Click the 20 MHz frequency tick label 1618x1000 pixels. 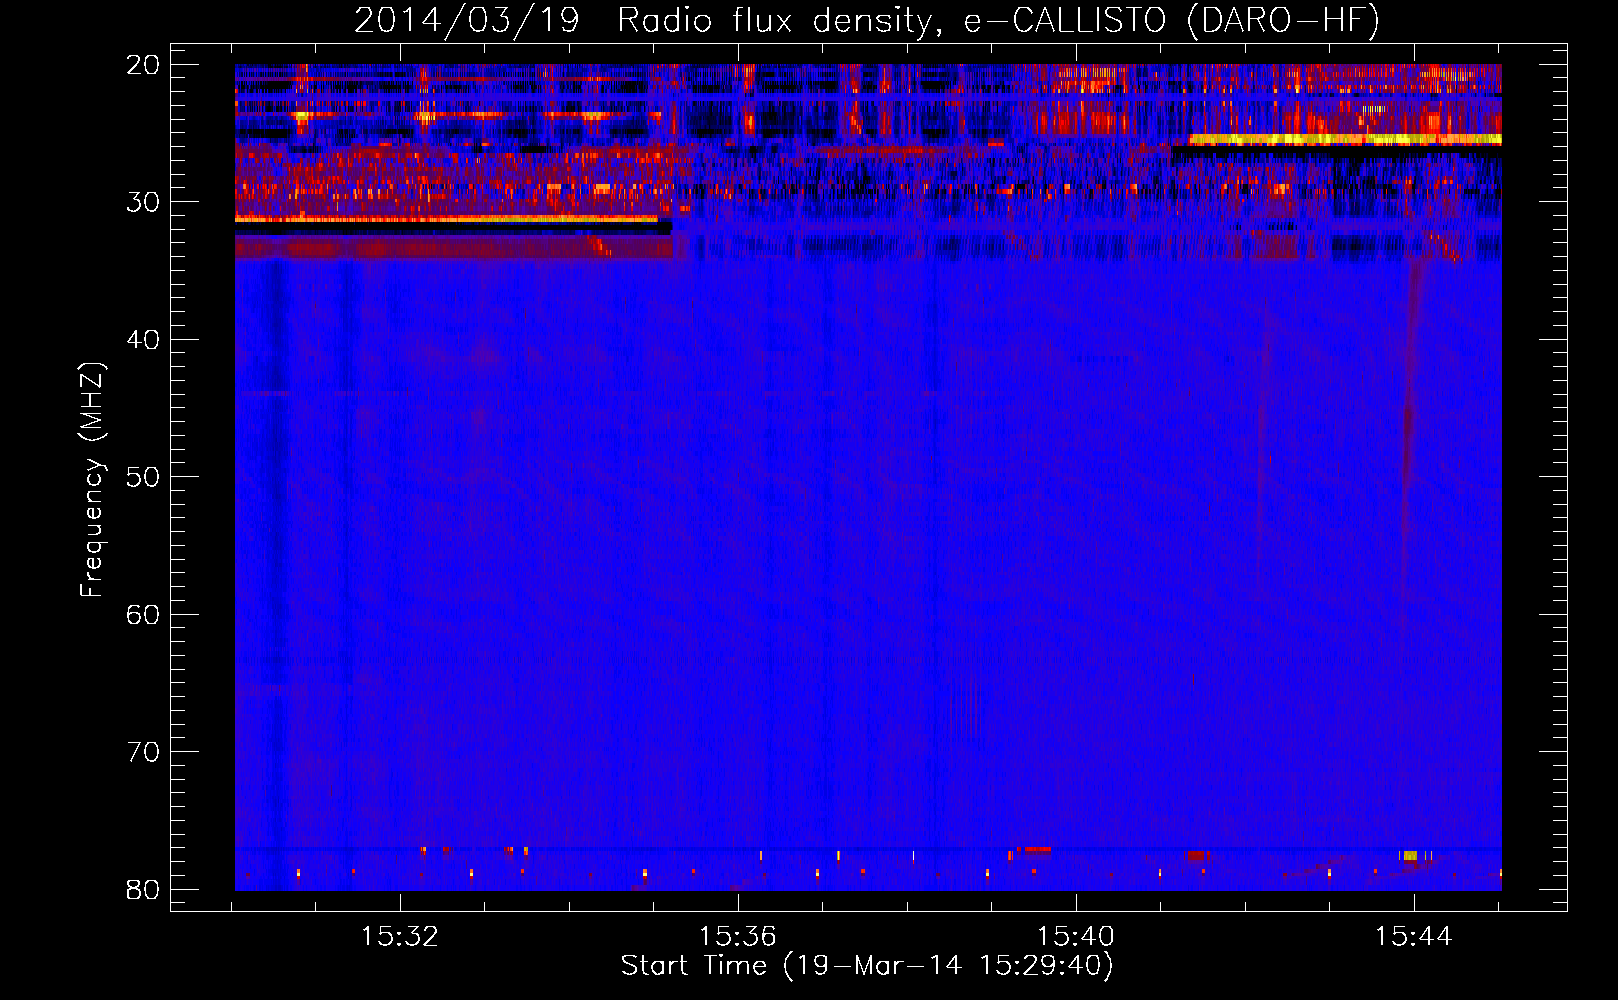143,65
